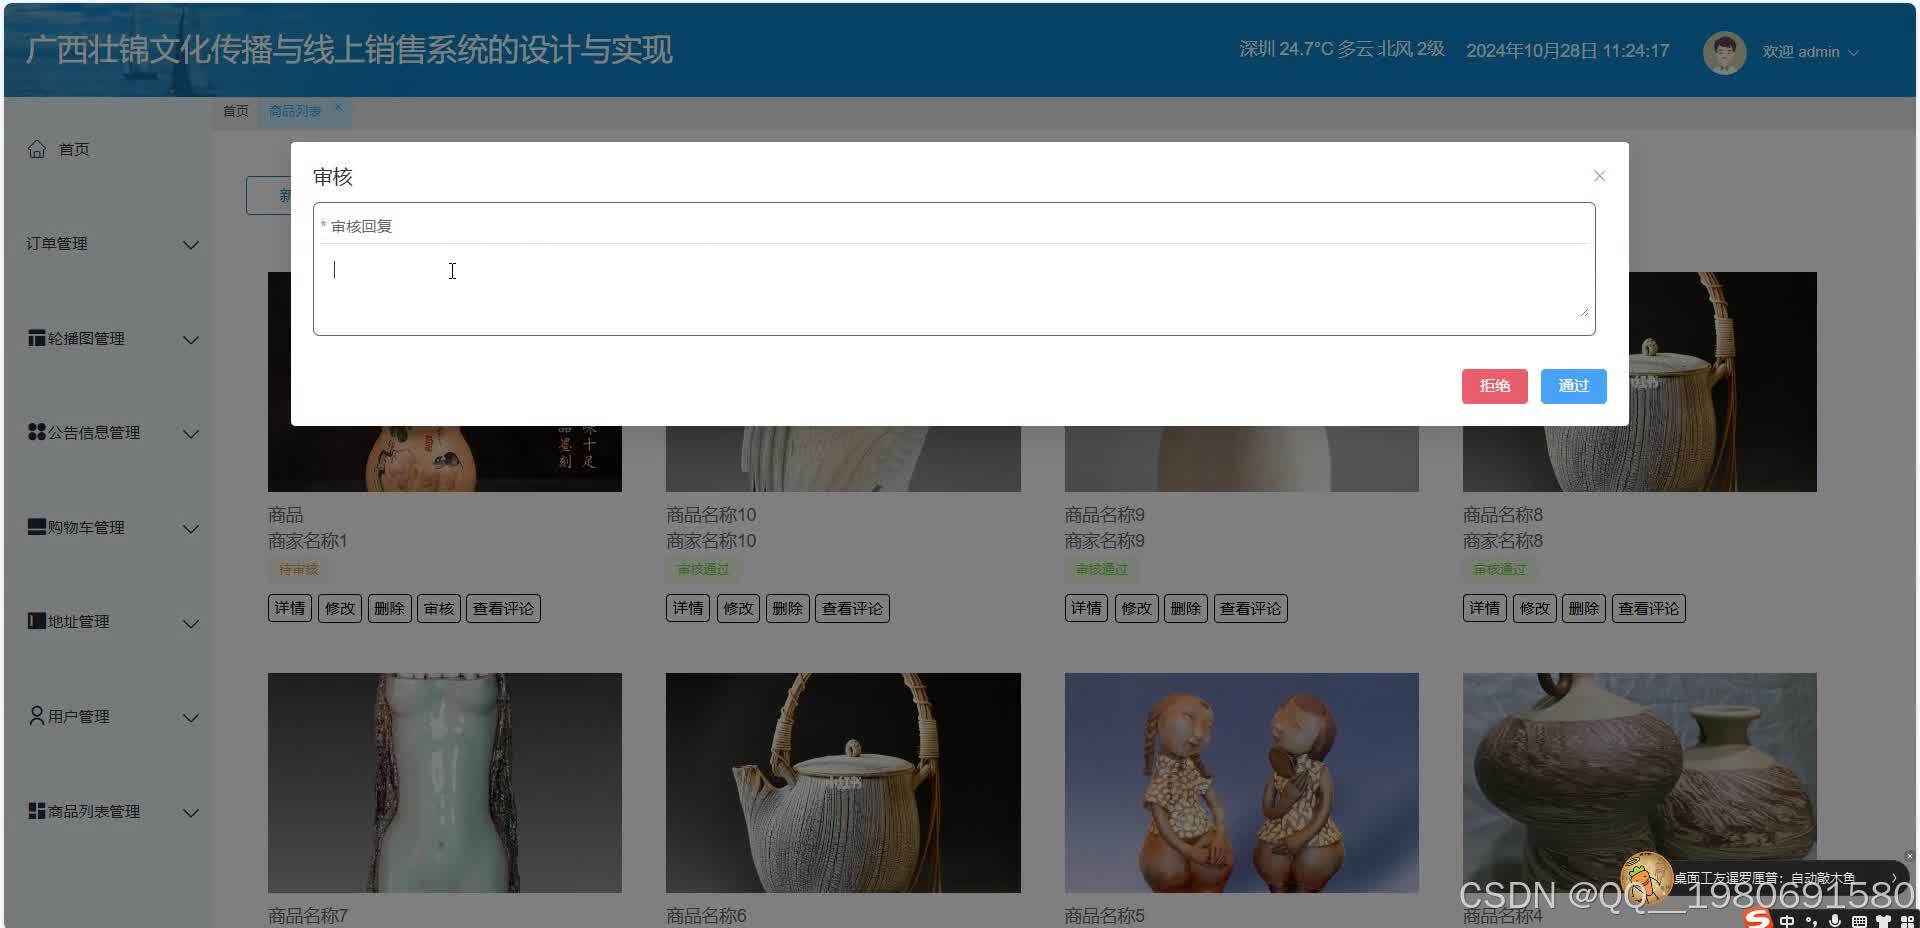Close the 审核 dialog with the X
Screen dimensions: 1920x928
coord(1598,175)
